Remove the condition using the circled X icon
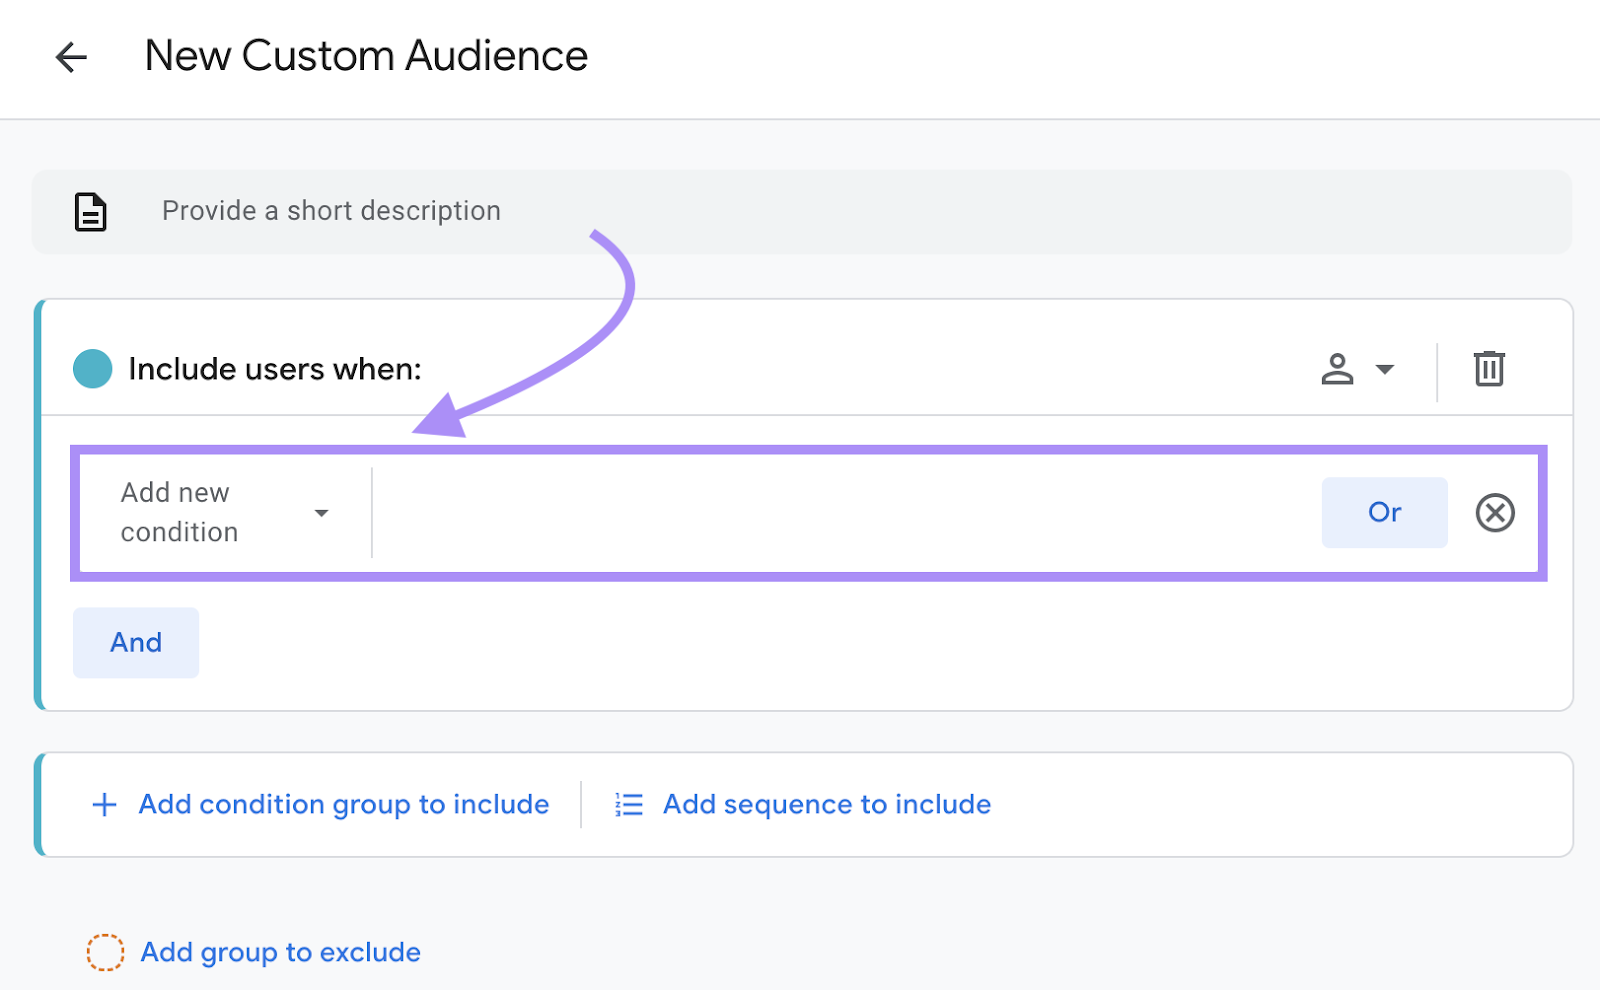1600x990 pixels. click(x=1494, y=513)
